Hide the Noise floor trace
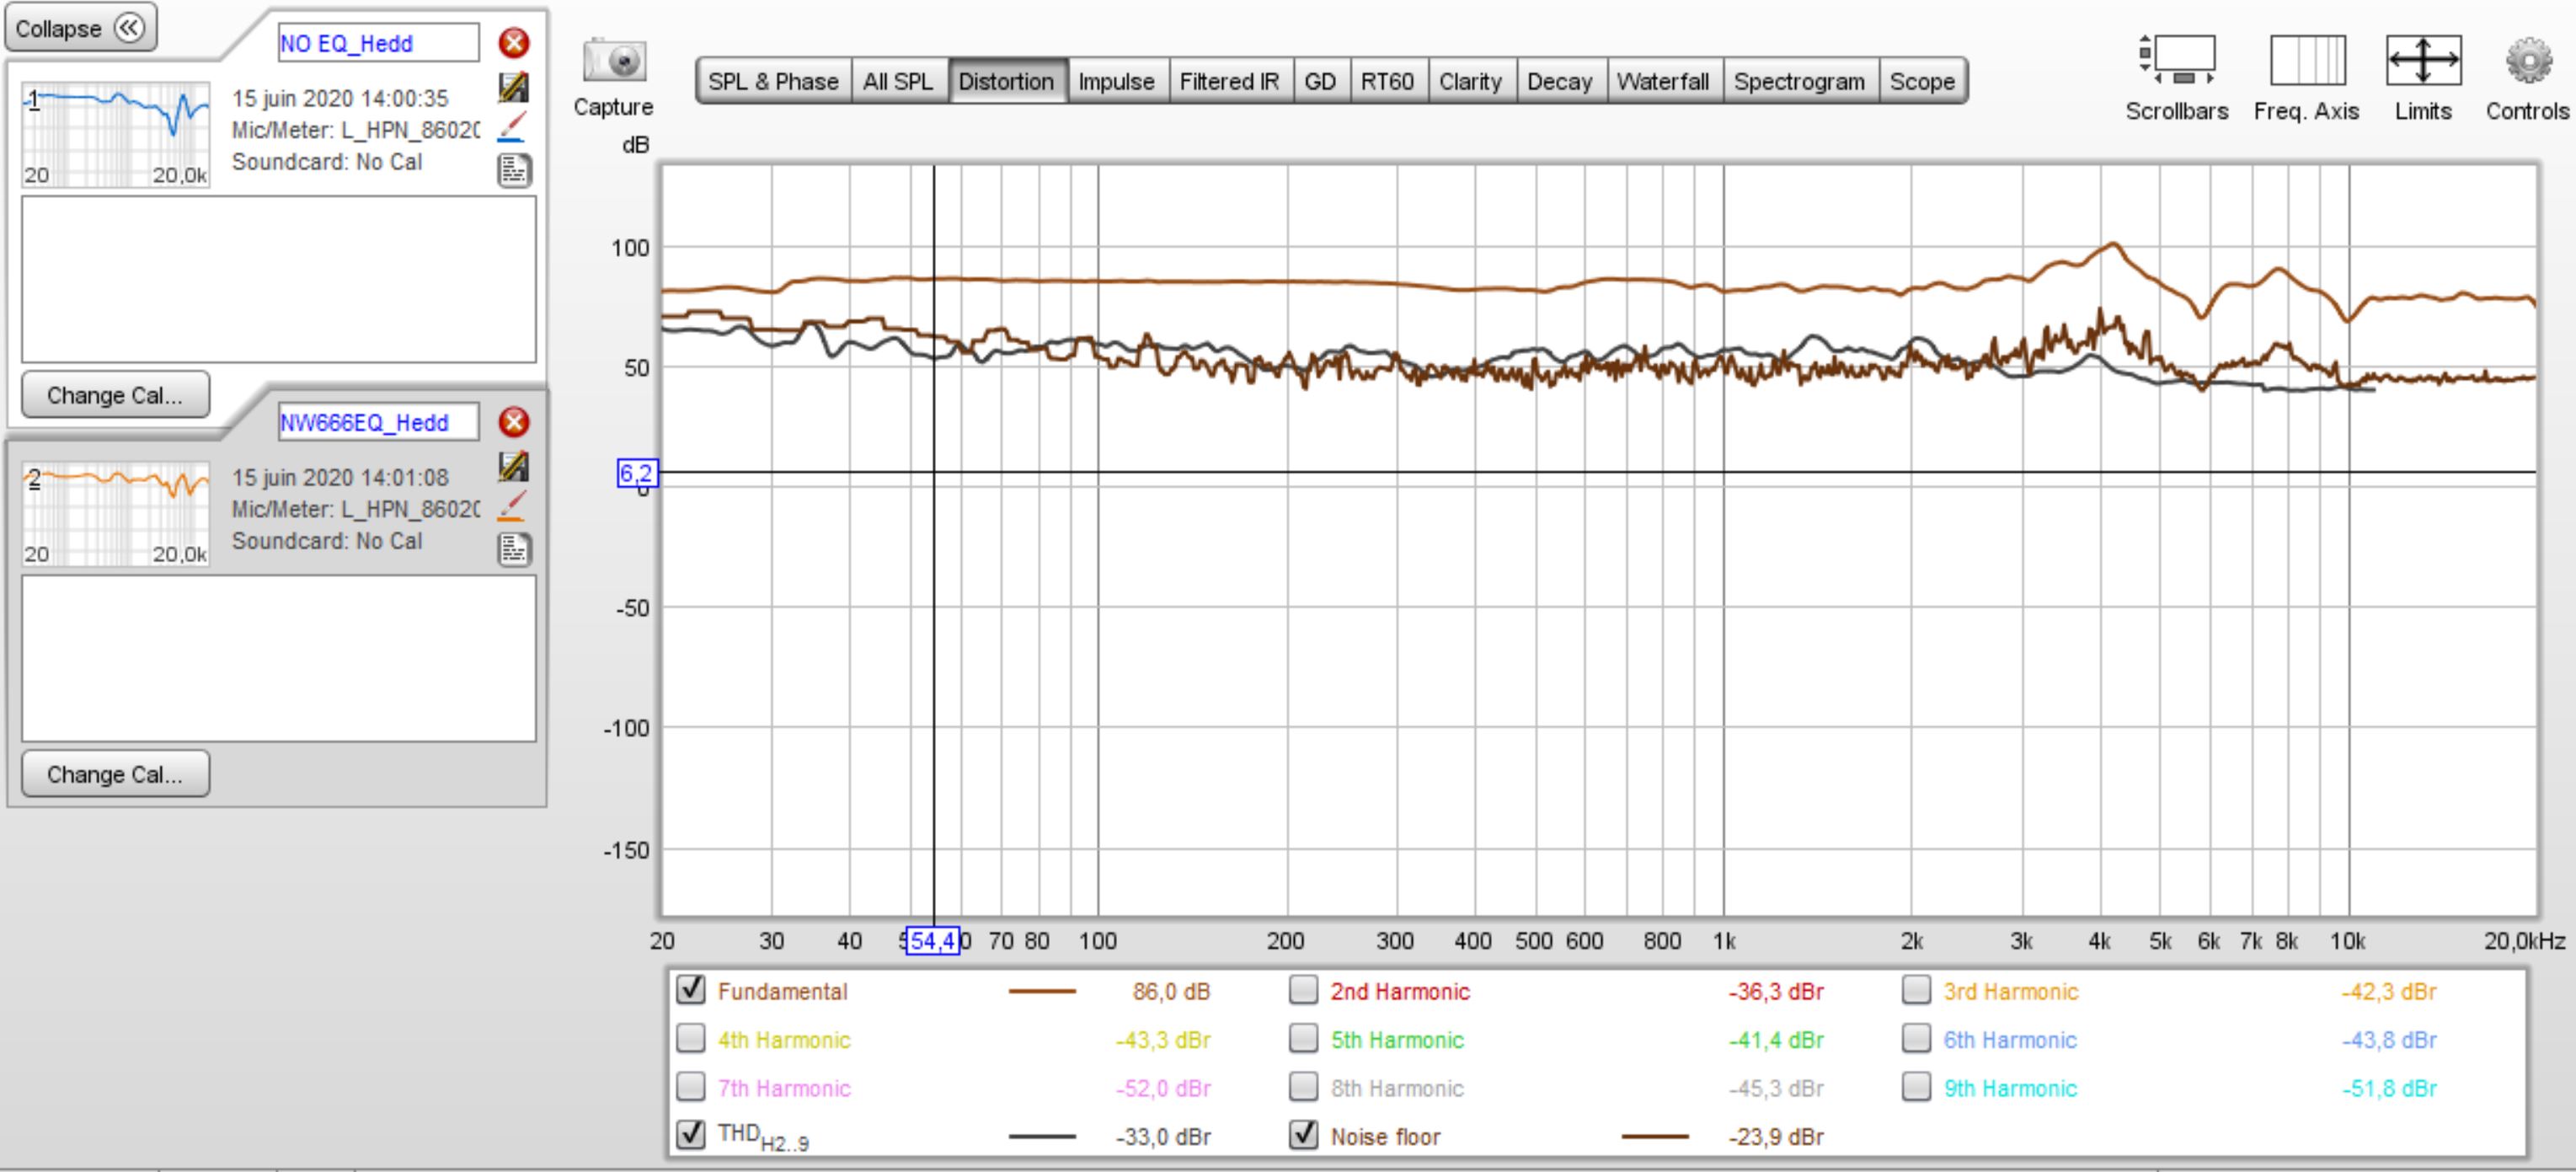The width and height of the screenshot is (2576, 1172). pos(1303,1134)
